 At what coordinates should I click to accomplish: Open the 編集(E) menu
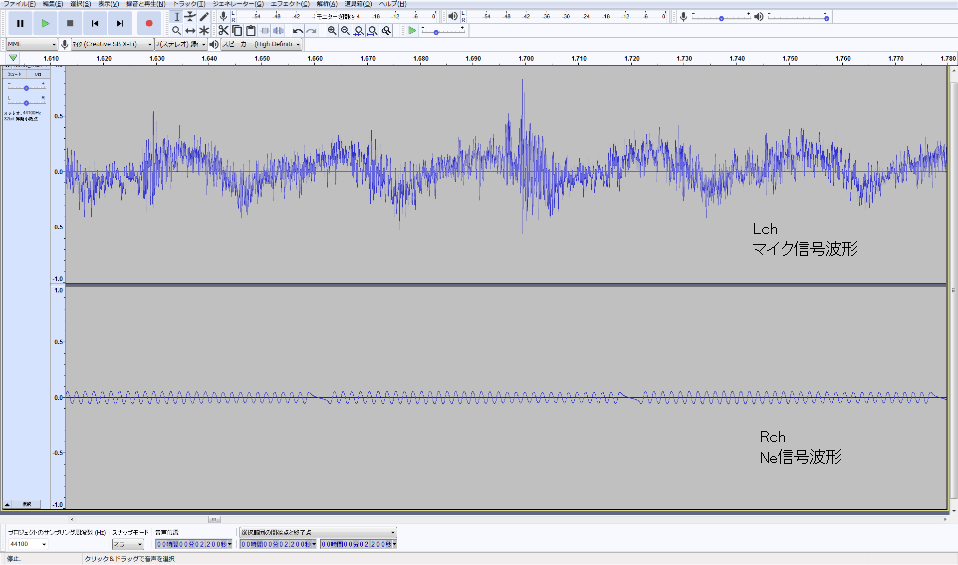[x=53, y=4]
